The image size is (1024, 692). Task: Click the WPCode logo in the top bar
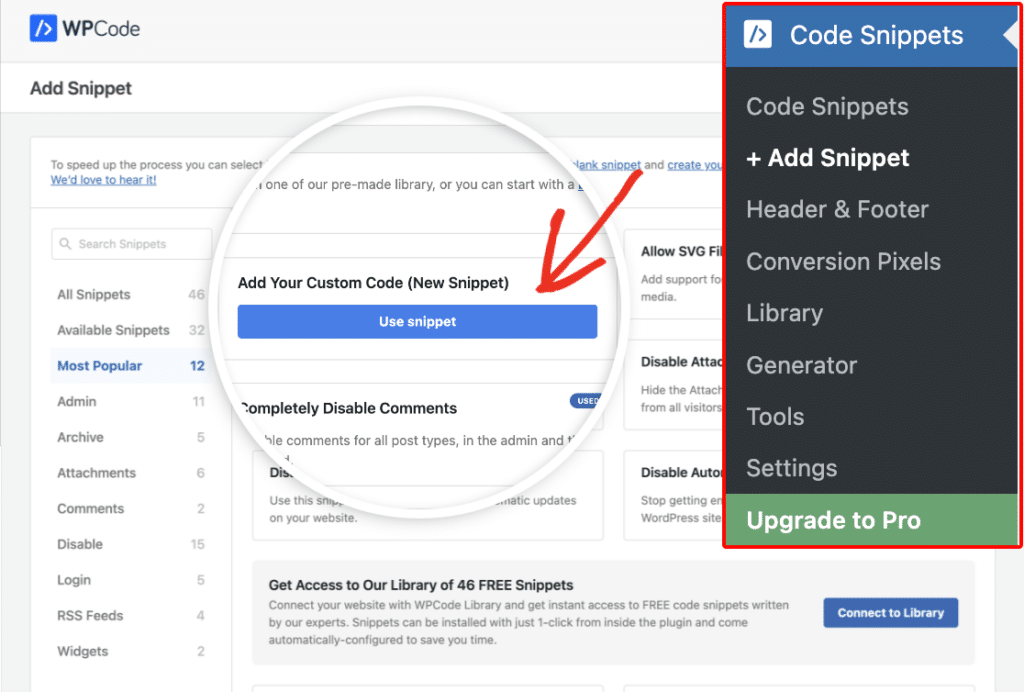84,29
